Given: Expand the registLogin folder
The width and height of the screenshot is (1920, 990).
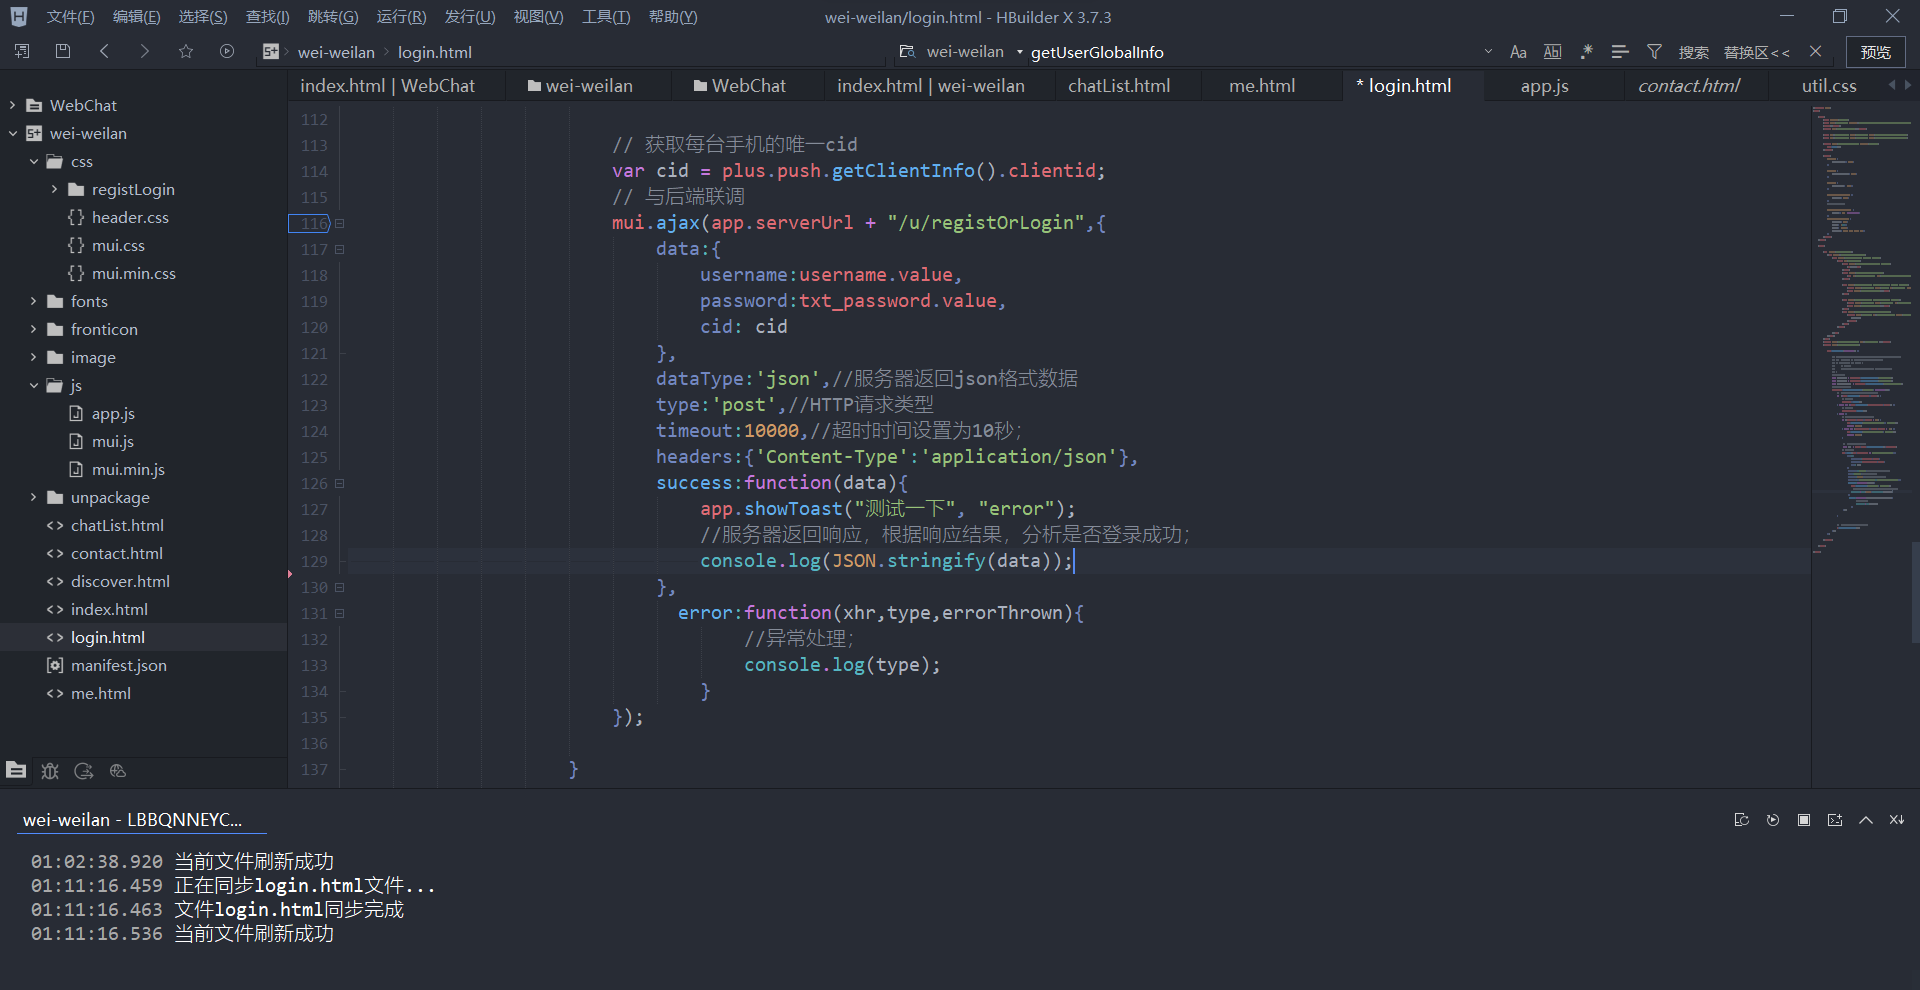Looking at the screenshot, I should coord(55,189).
